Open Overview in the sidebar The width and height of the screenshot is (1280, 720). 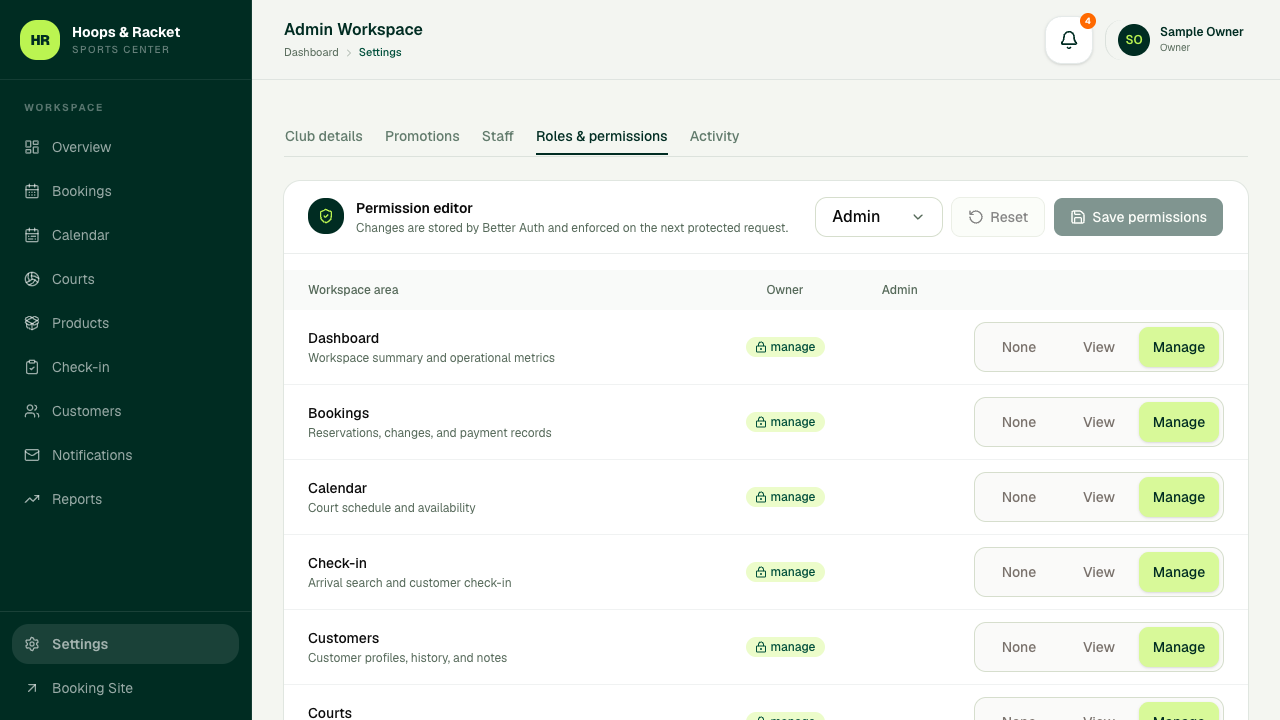[x=126, y=147]
